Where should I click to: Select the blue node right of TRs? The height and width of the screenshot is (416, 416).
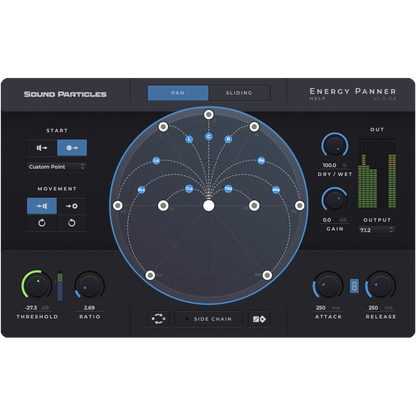(x=276, y=190)
